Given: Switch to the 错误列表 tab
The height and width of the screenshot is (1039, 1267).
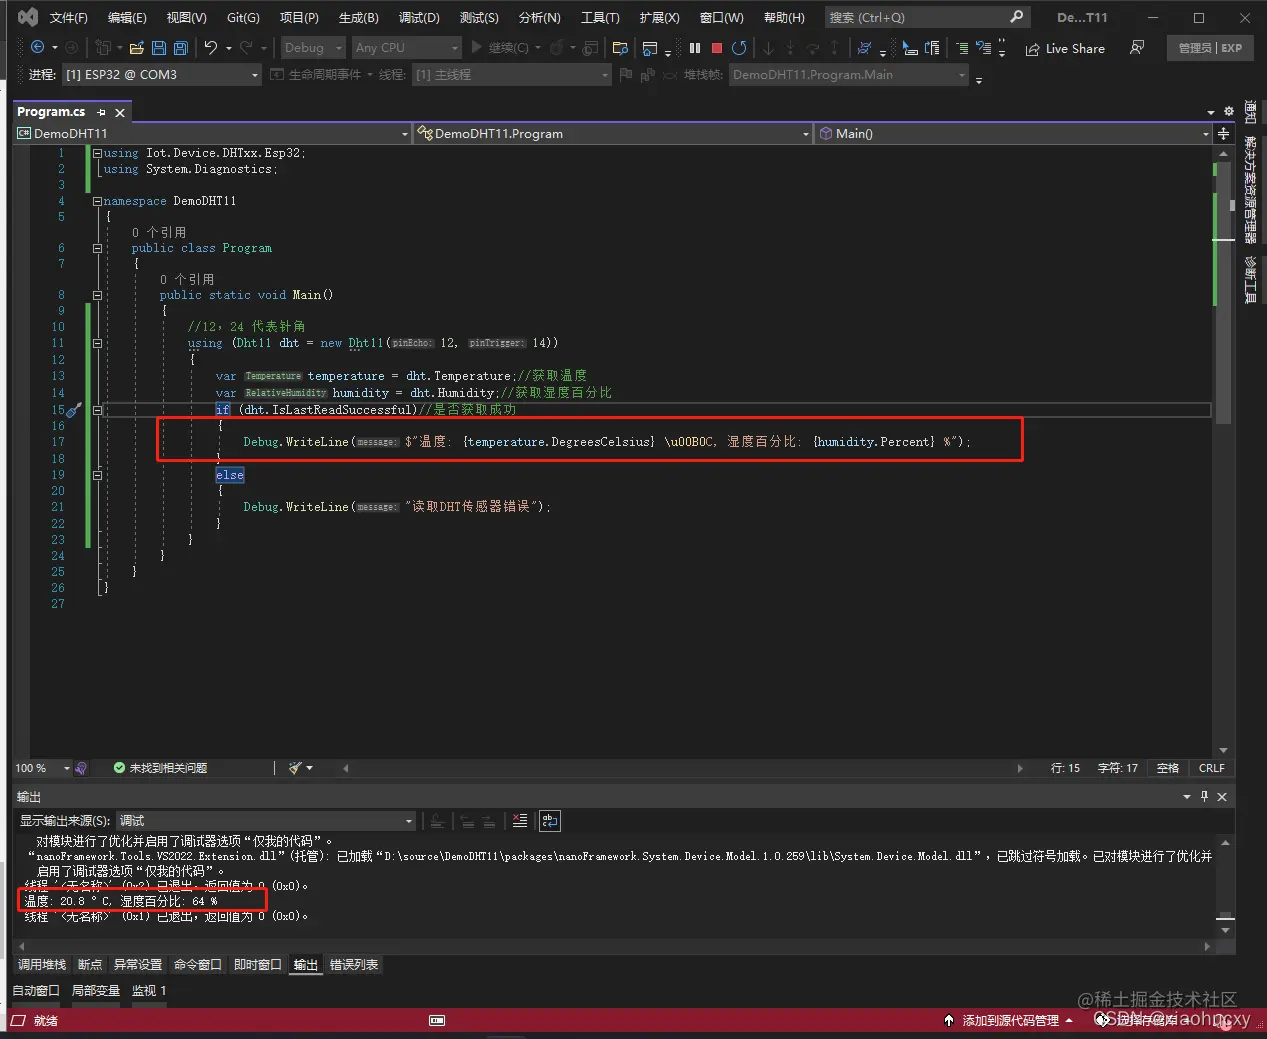Looking at the screenshot, I should tap(354, 965).
